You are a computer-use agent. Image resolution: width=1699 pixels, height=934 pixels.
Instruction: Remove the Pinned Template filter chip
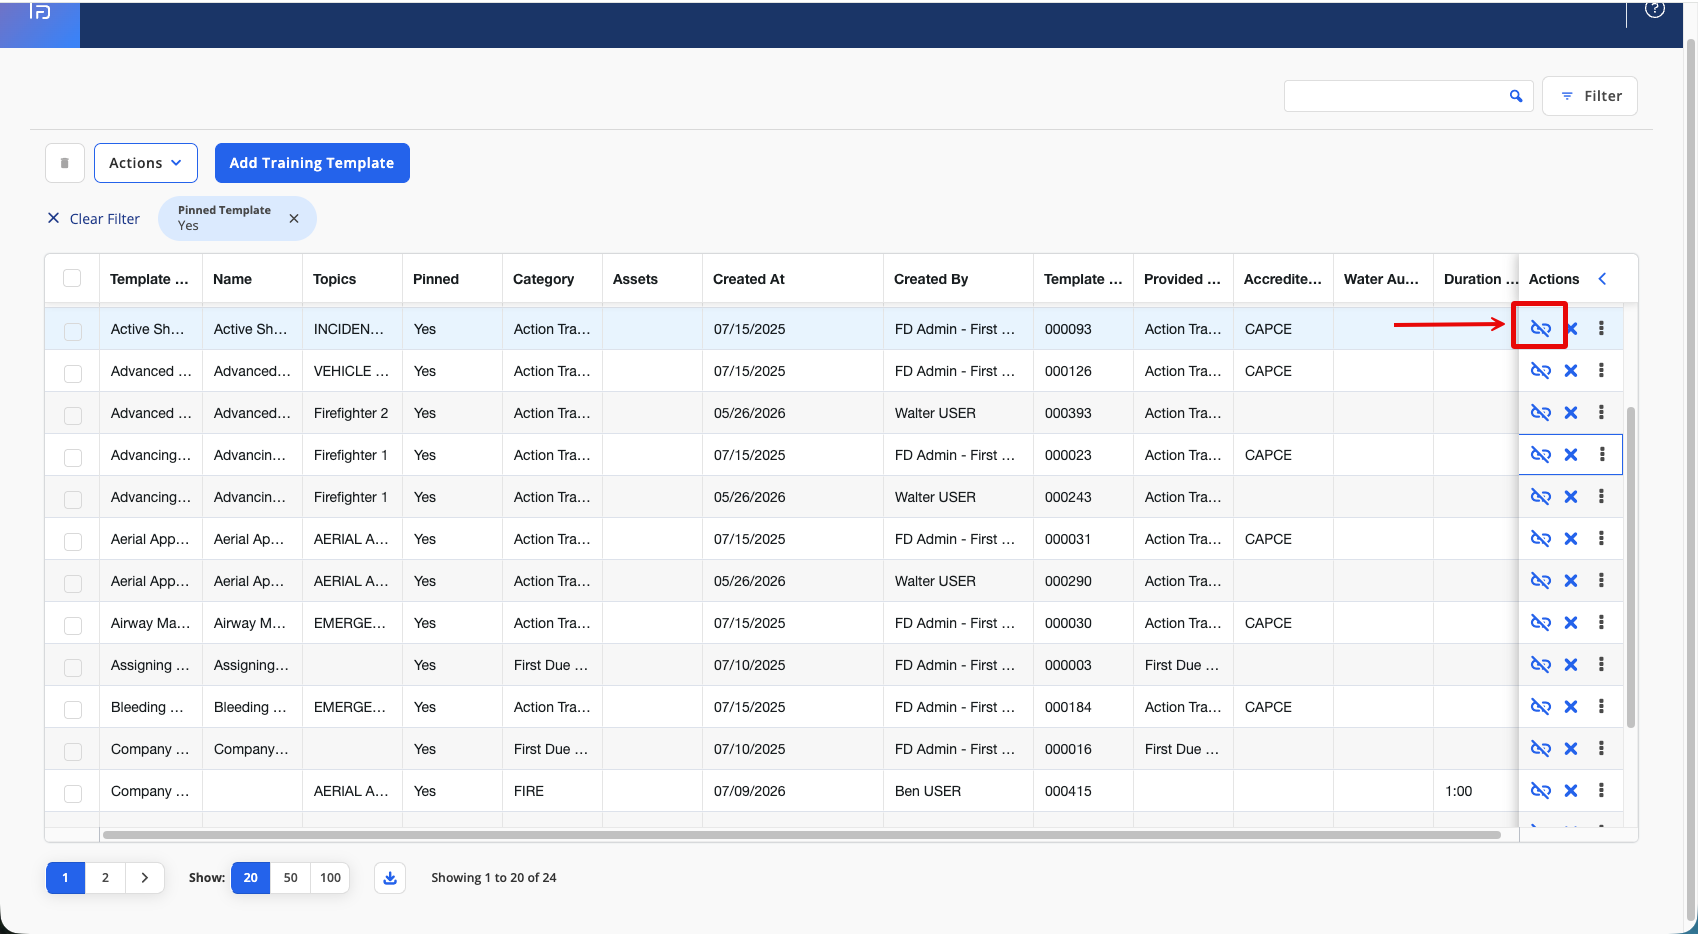tap(294, 218)
